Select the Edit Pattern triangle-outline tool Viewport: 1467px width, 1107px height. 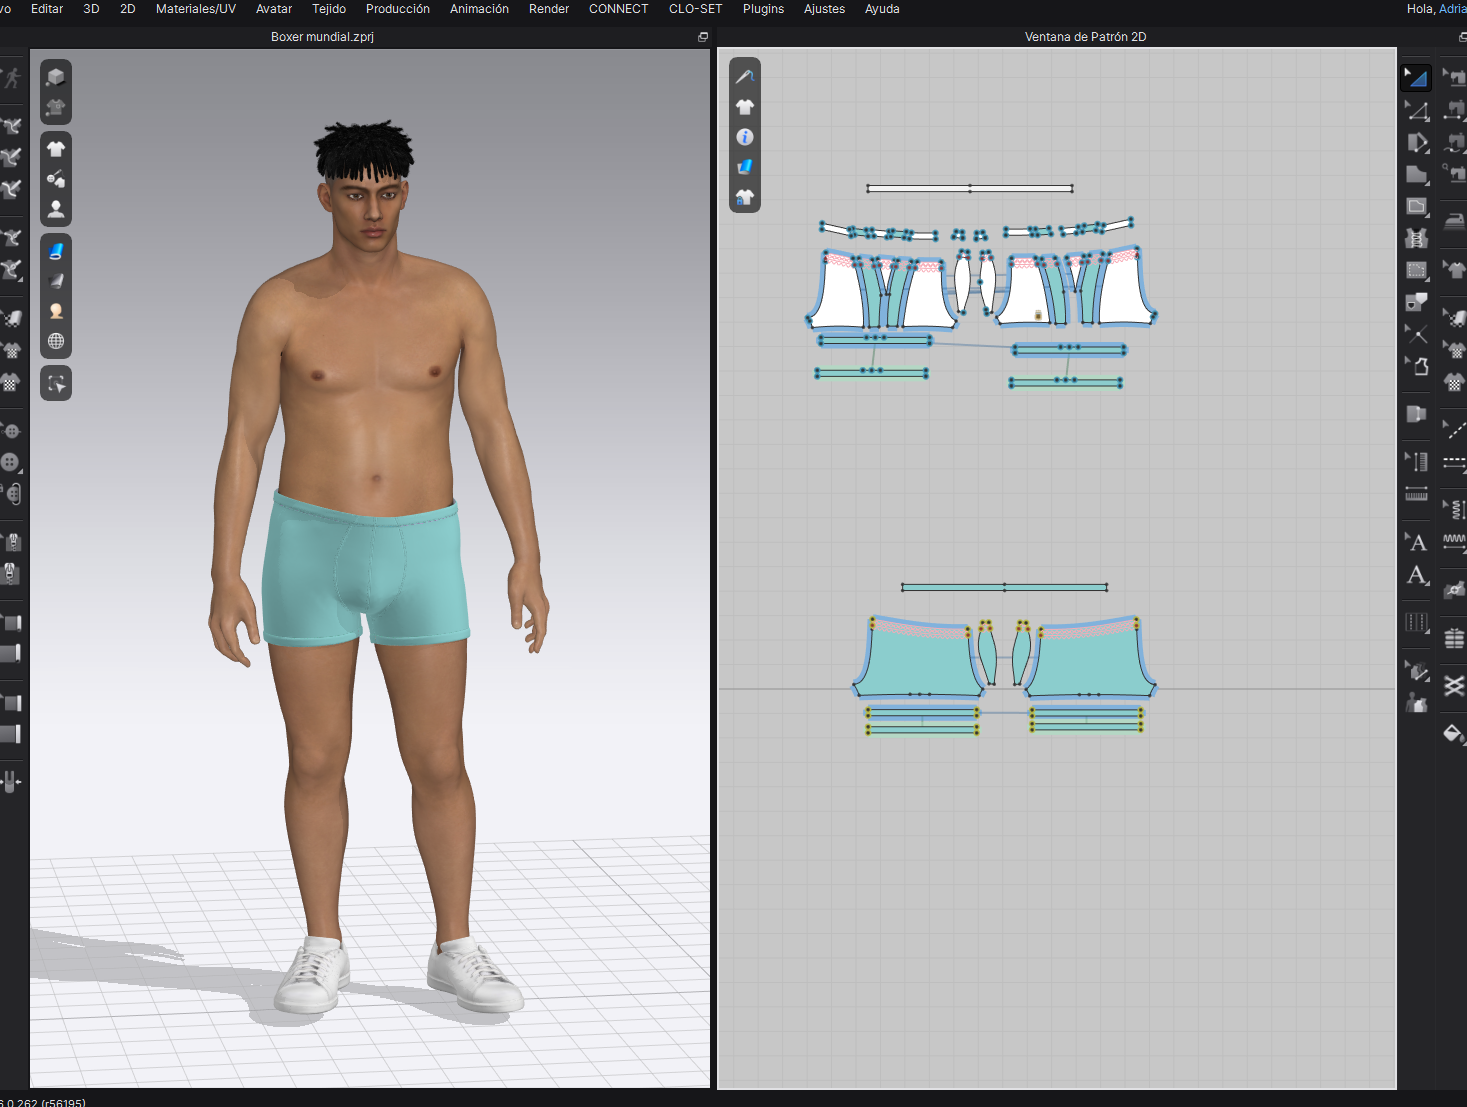(x=1417, y=110)
